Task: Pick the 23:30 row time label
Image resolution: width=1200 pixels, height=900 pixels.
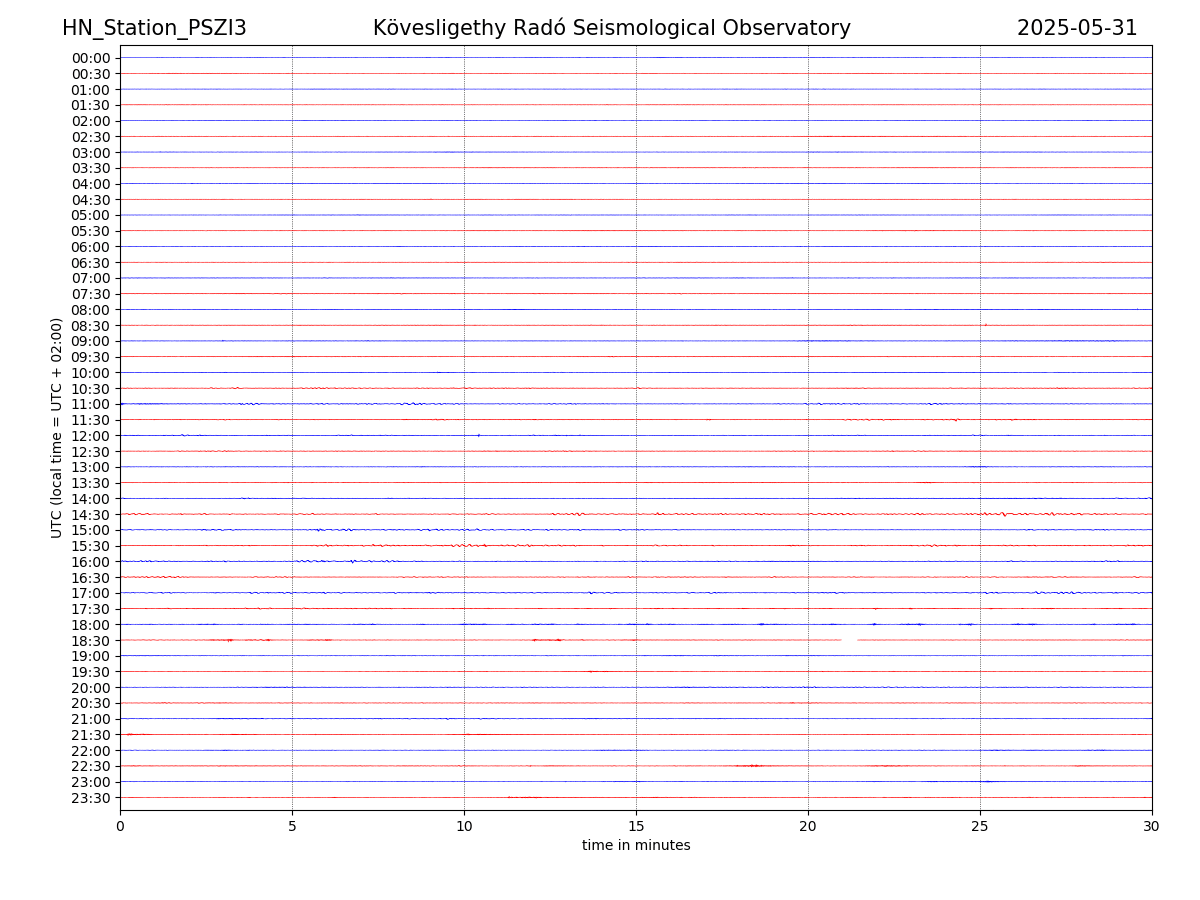Action: (x=91, y=798)
